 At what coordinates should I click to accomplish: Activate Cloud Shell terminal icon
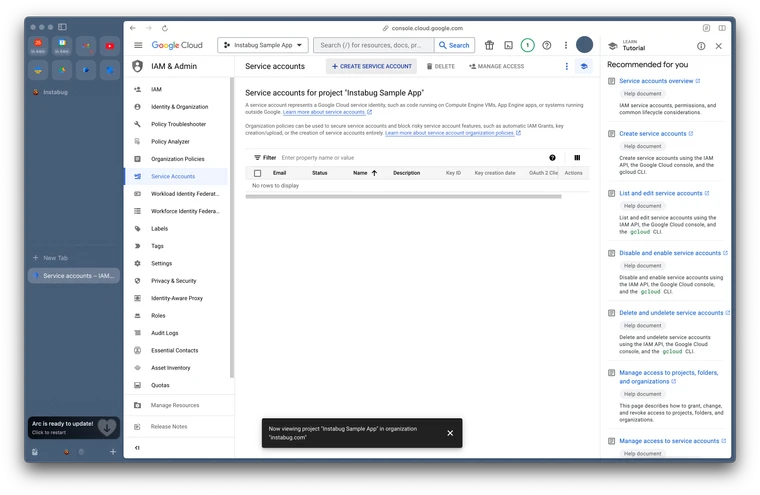coord(508,45)
